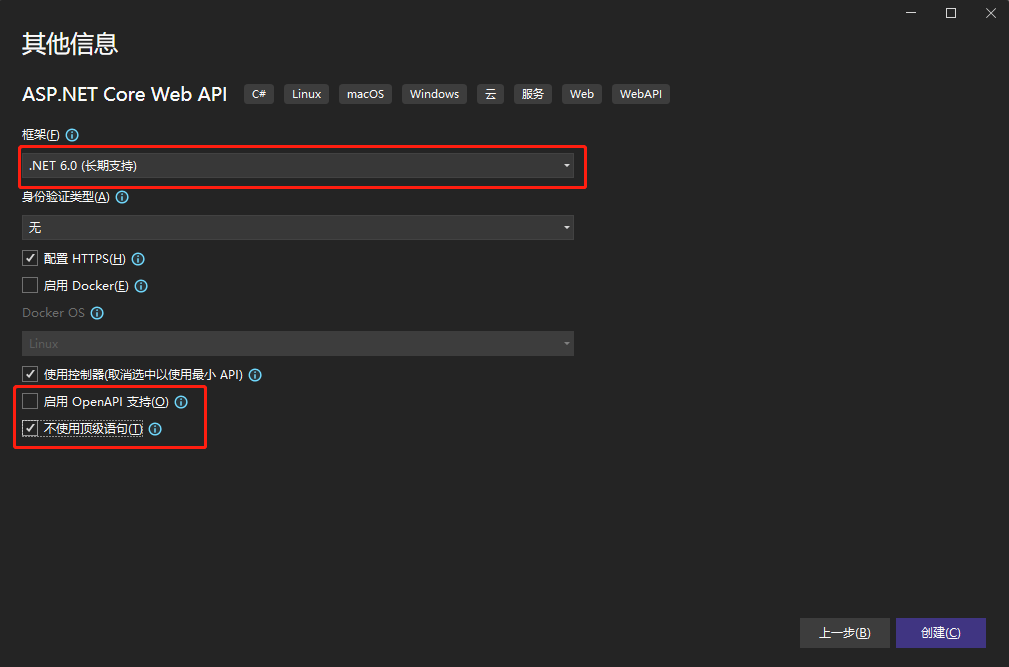Viewport: 1009px width, 667px height.
Task: Click the info icon next to 启用 OpenAPI 支持(O)
Action: pyautogui.click(x=181, y=402)
